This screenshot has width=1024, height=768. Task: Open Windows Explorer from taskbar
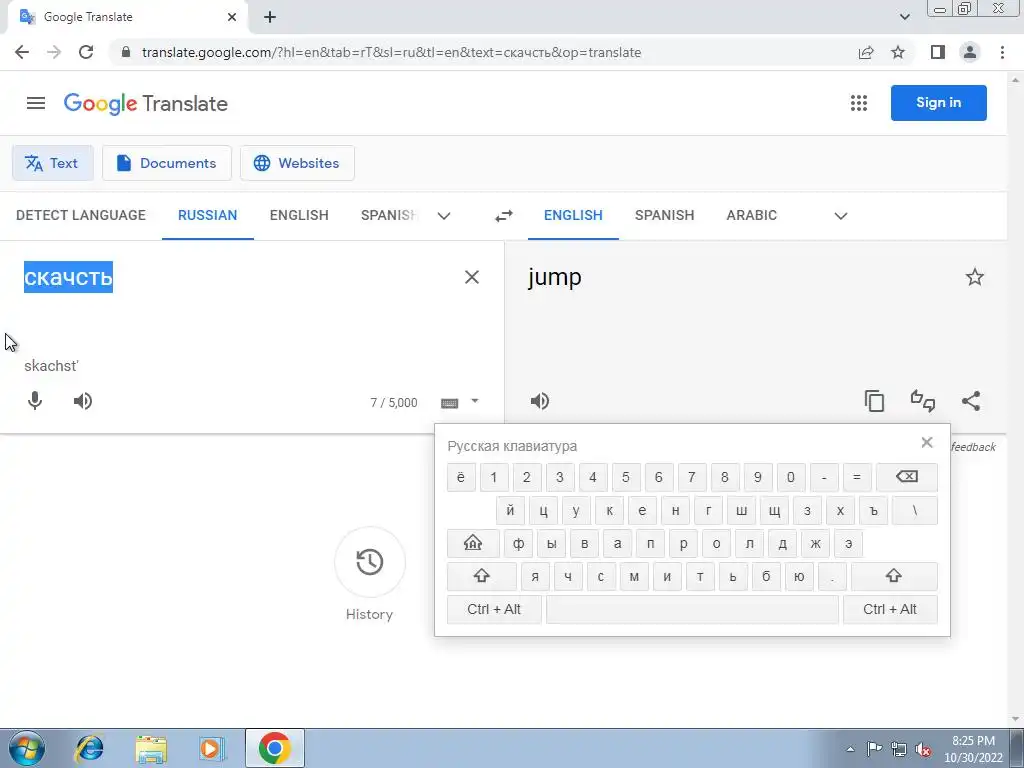pyautogui.click(x=151, y=748)
